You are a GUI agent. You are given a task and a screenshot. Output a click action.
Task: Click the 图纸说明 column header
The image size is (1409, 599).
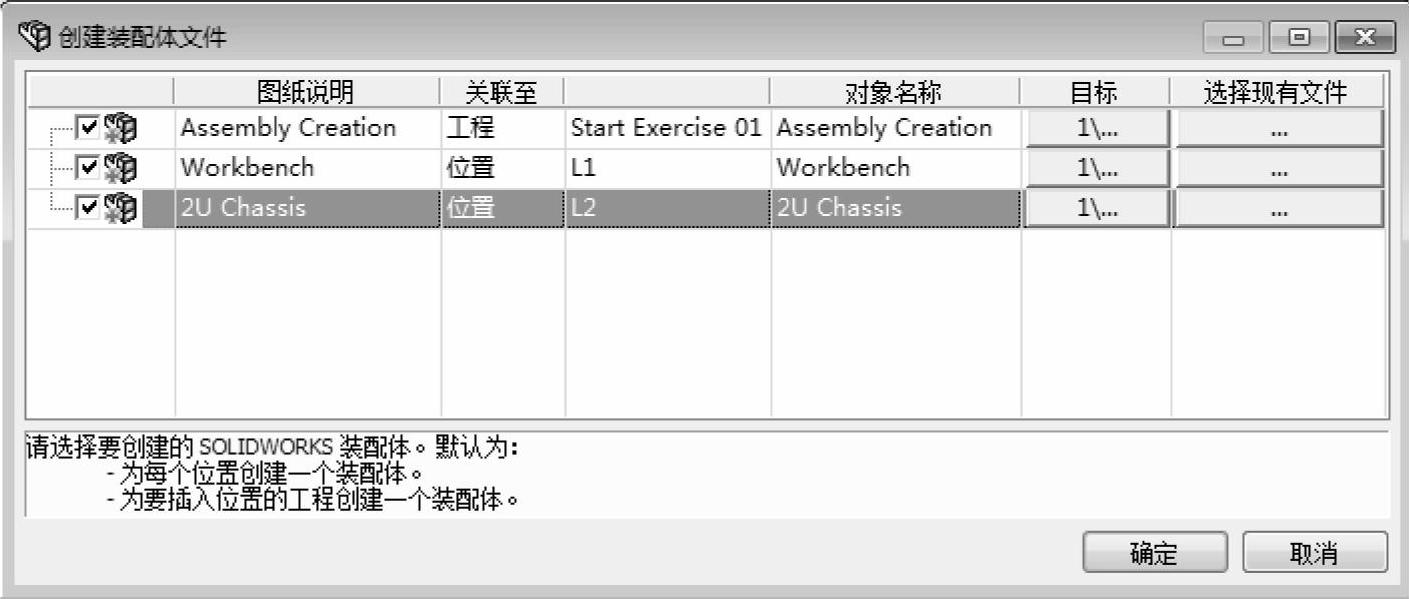pyautogui.click(x=306, y=93)
